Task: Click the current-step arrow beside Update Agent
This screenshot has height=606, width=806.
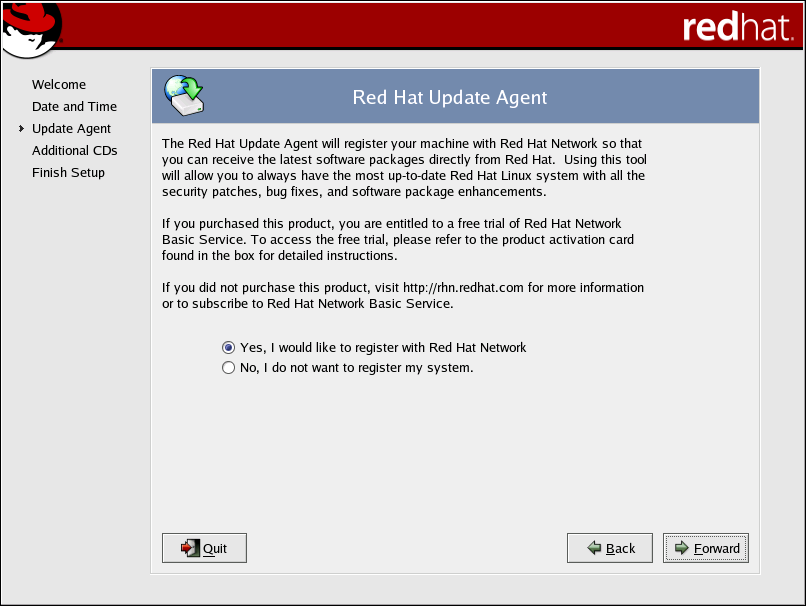Action: pos(21,129)
